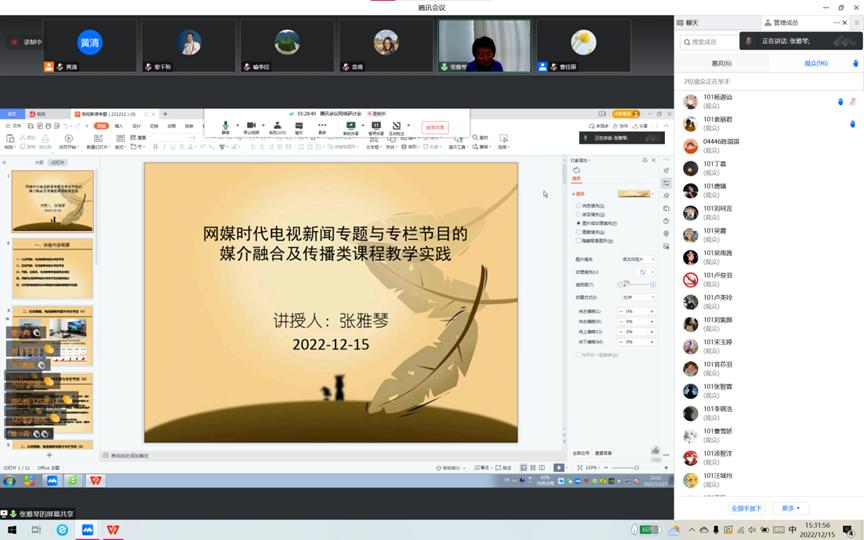Select the second slide thumbnail
Viewport: 864px width, 540px height.
[52, 269]
